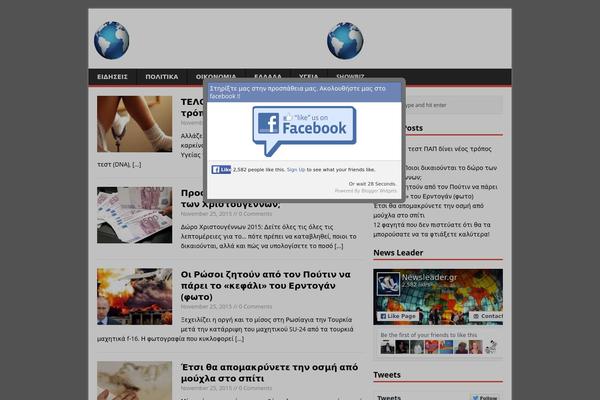This screenshot has width=600, height=400.
Task: Click the left globe logo in header
Action: pyautogui.click(x=111, y=40)
